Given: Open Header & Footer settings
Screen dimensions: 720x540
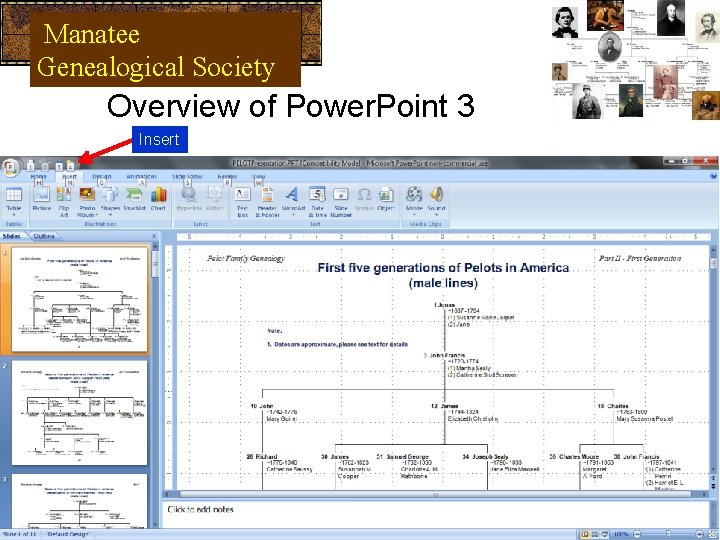Looking at the screenshot, I should click(x=268, y=201).
